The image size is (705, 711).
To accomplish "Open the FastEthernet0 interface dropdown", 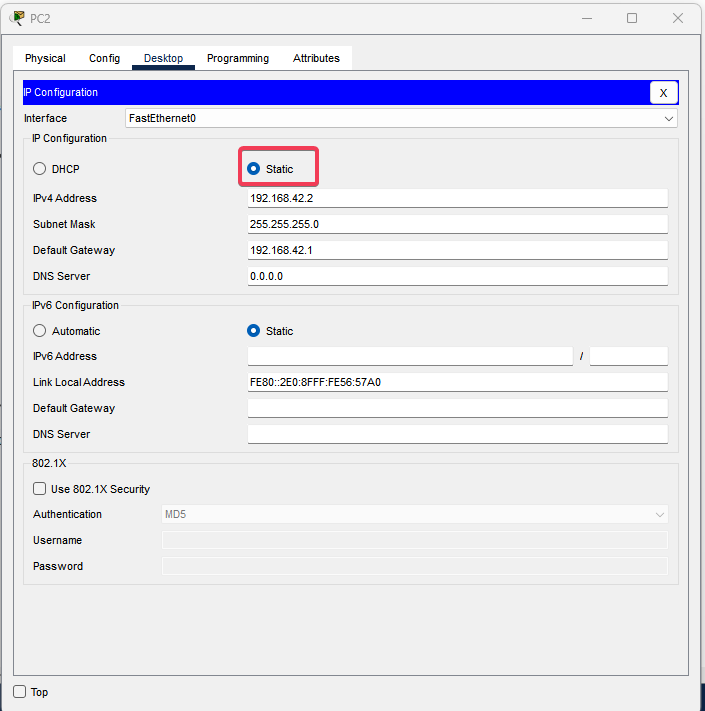I will (401, 118).
